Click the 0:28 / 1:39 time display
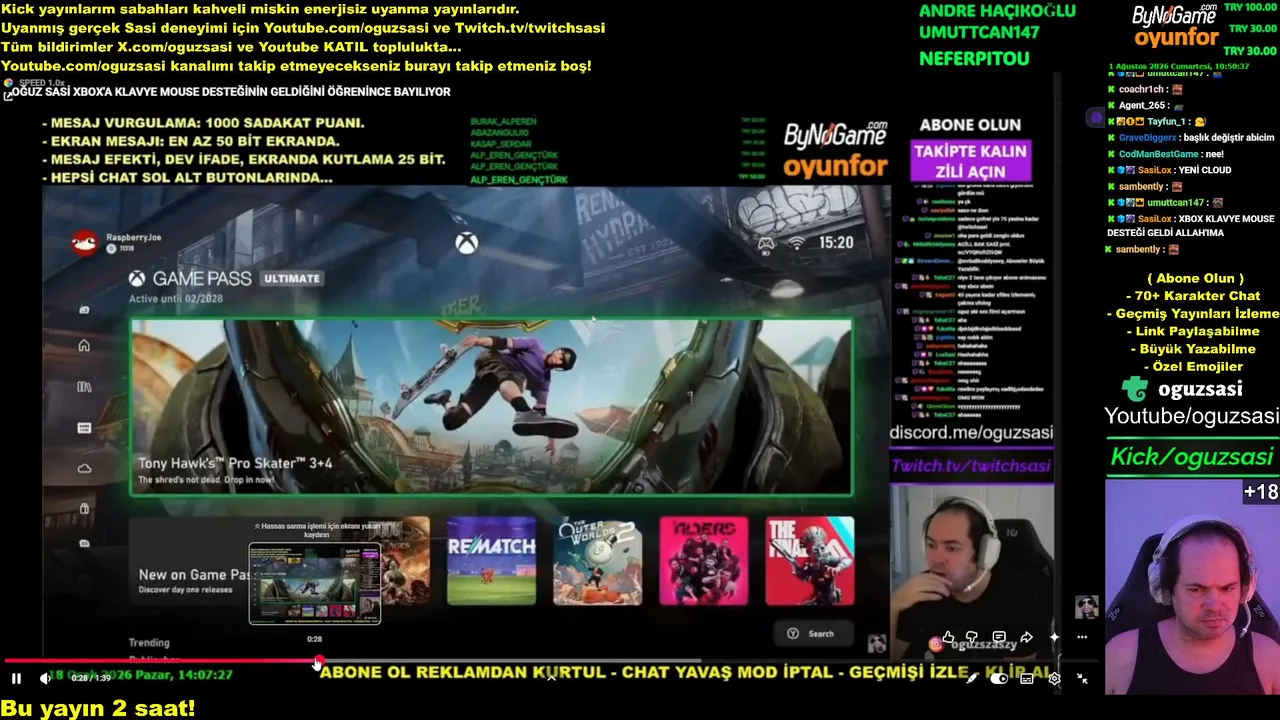This screenshot has width=1280, height=720. click(x=91, y=678)
